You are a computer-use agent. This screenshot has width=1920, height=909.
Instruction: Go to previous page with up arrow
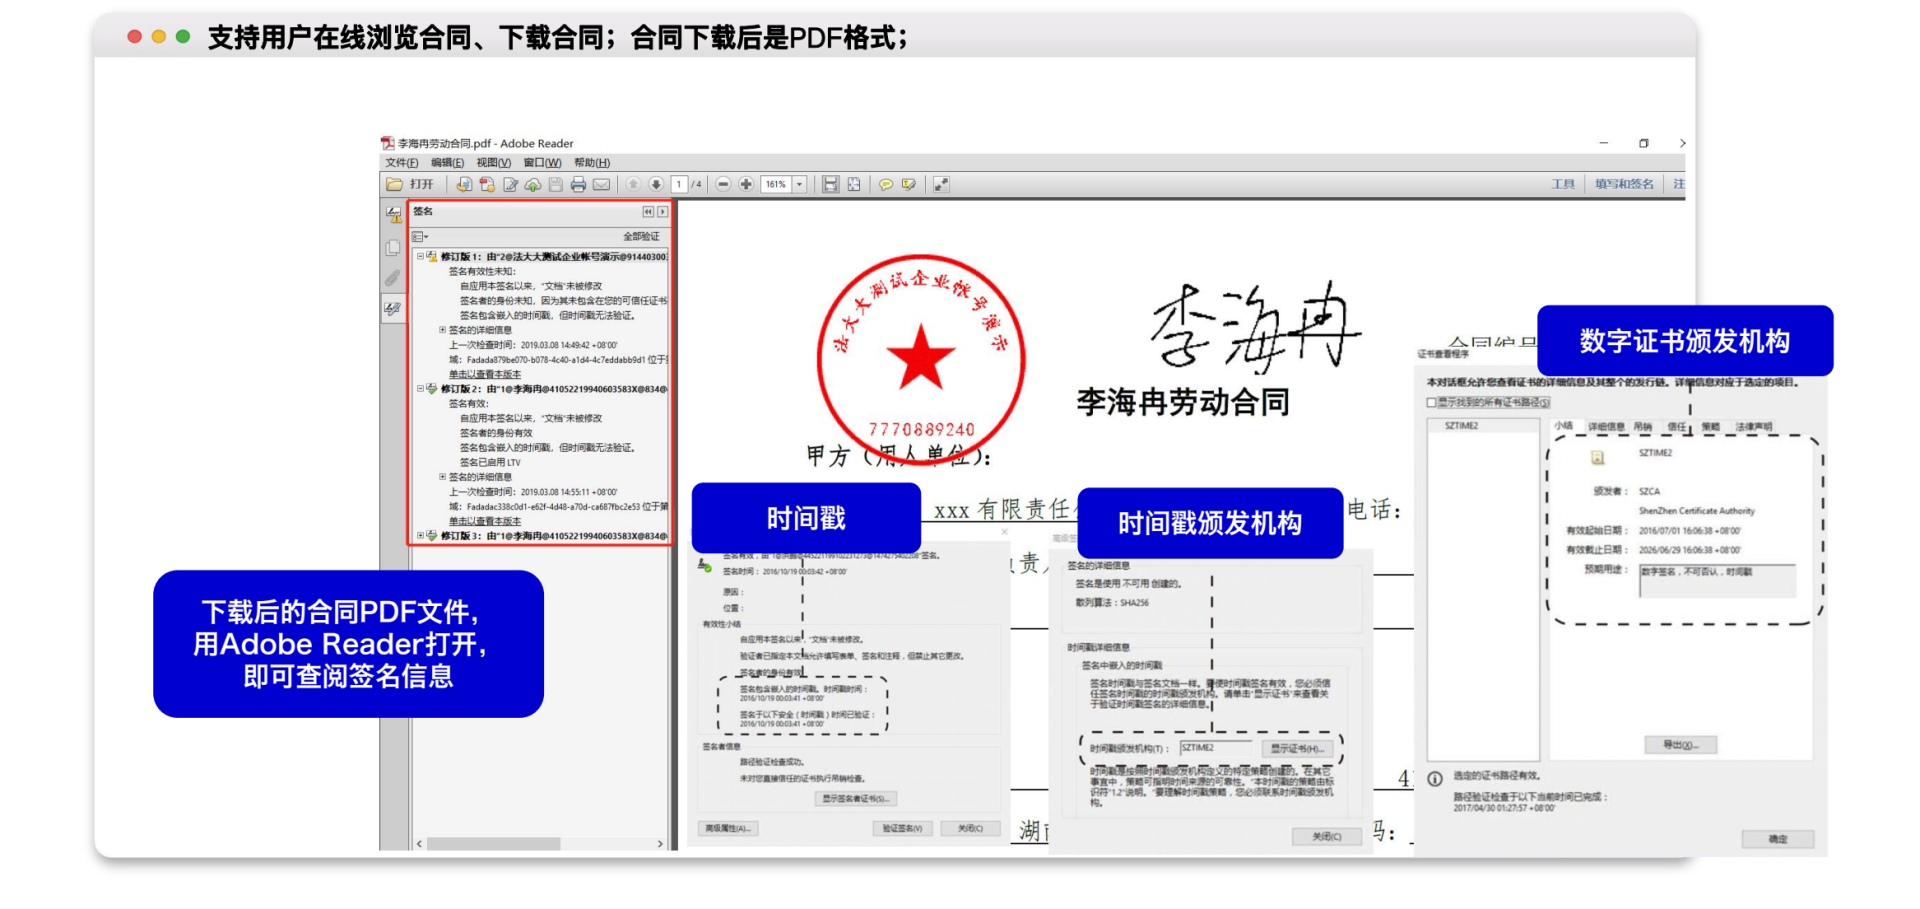[x=633, y=184]
